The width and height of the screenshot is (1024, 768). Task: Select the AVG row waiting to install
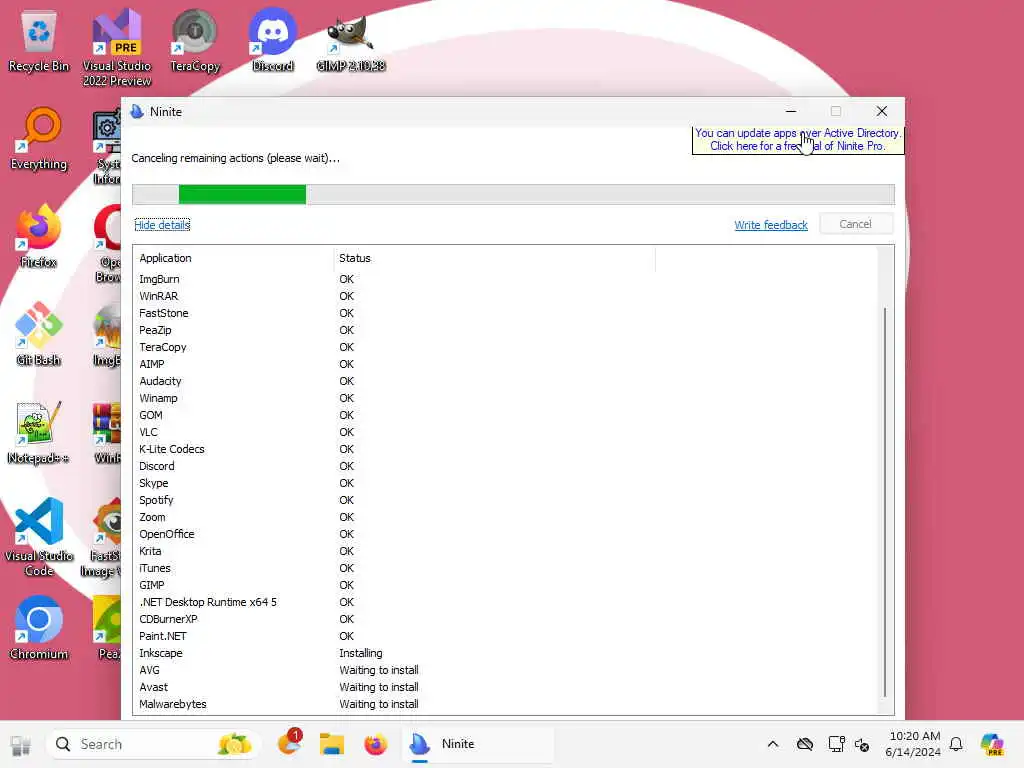tap(505, 669)
